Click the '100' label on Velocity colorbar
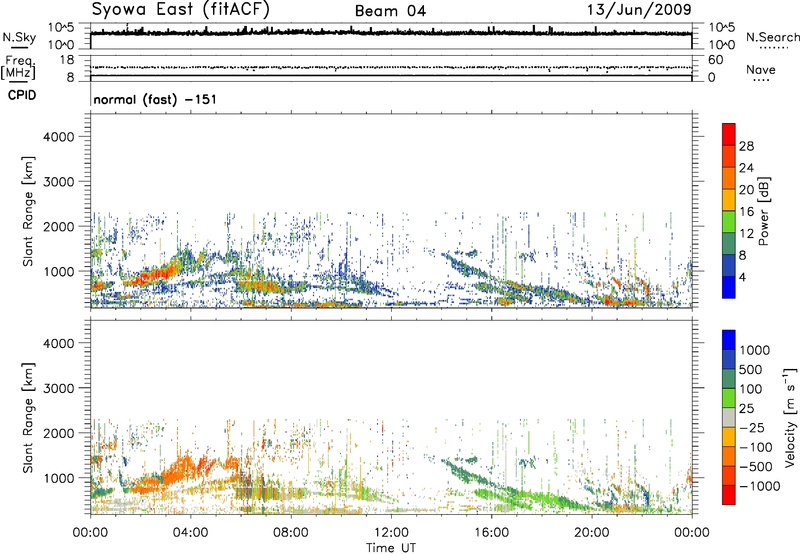 [x=751, y=389]
